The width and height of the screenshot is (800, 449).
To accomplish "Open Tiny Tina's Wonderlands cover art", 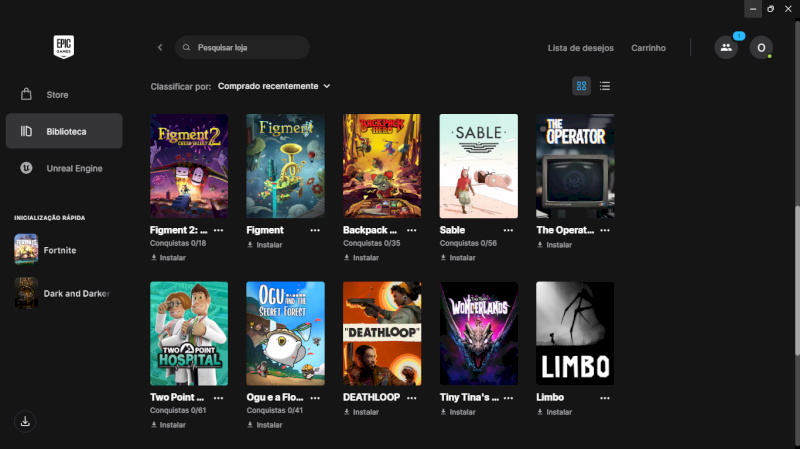I will coord(479,333).
